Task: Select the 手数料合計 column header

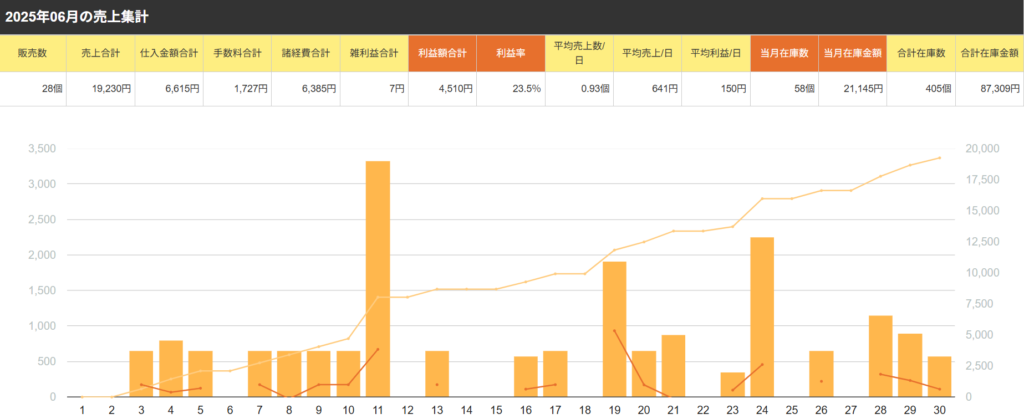Action: tap(238, 54)
